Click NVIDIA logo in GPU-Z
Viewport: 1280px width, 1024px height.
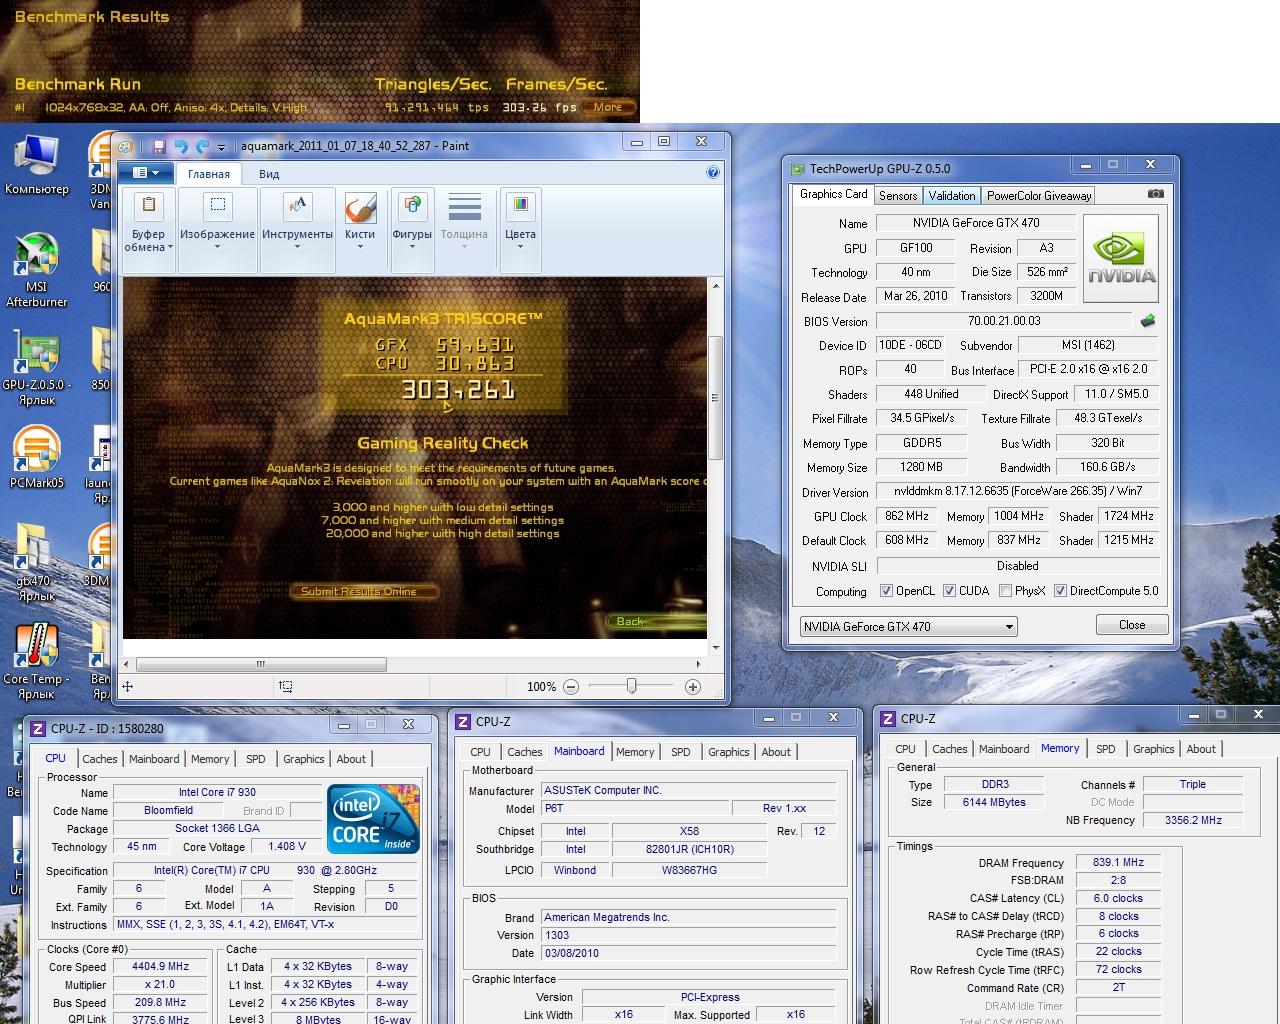point(1121,258)
